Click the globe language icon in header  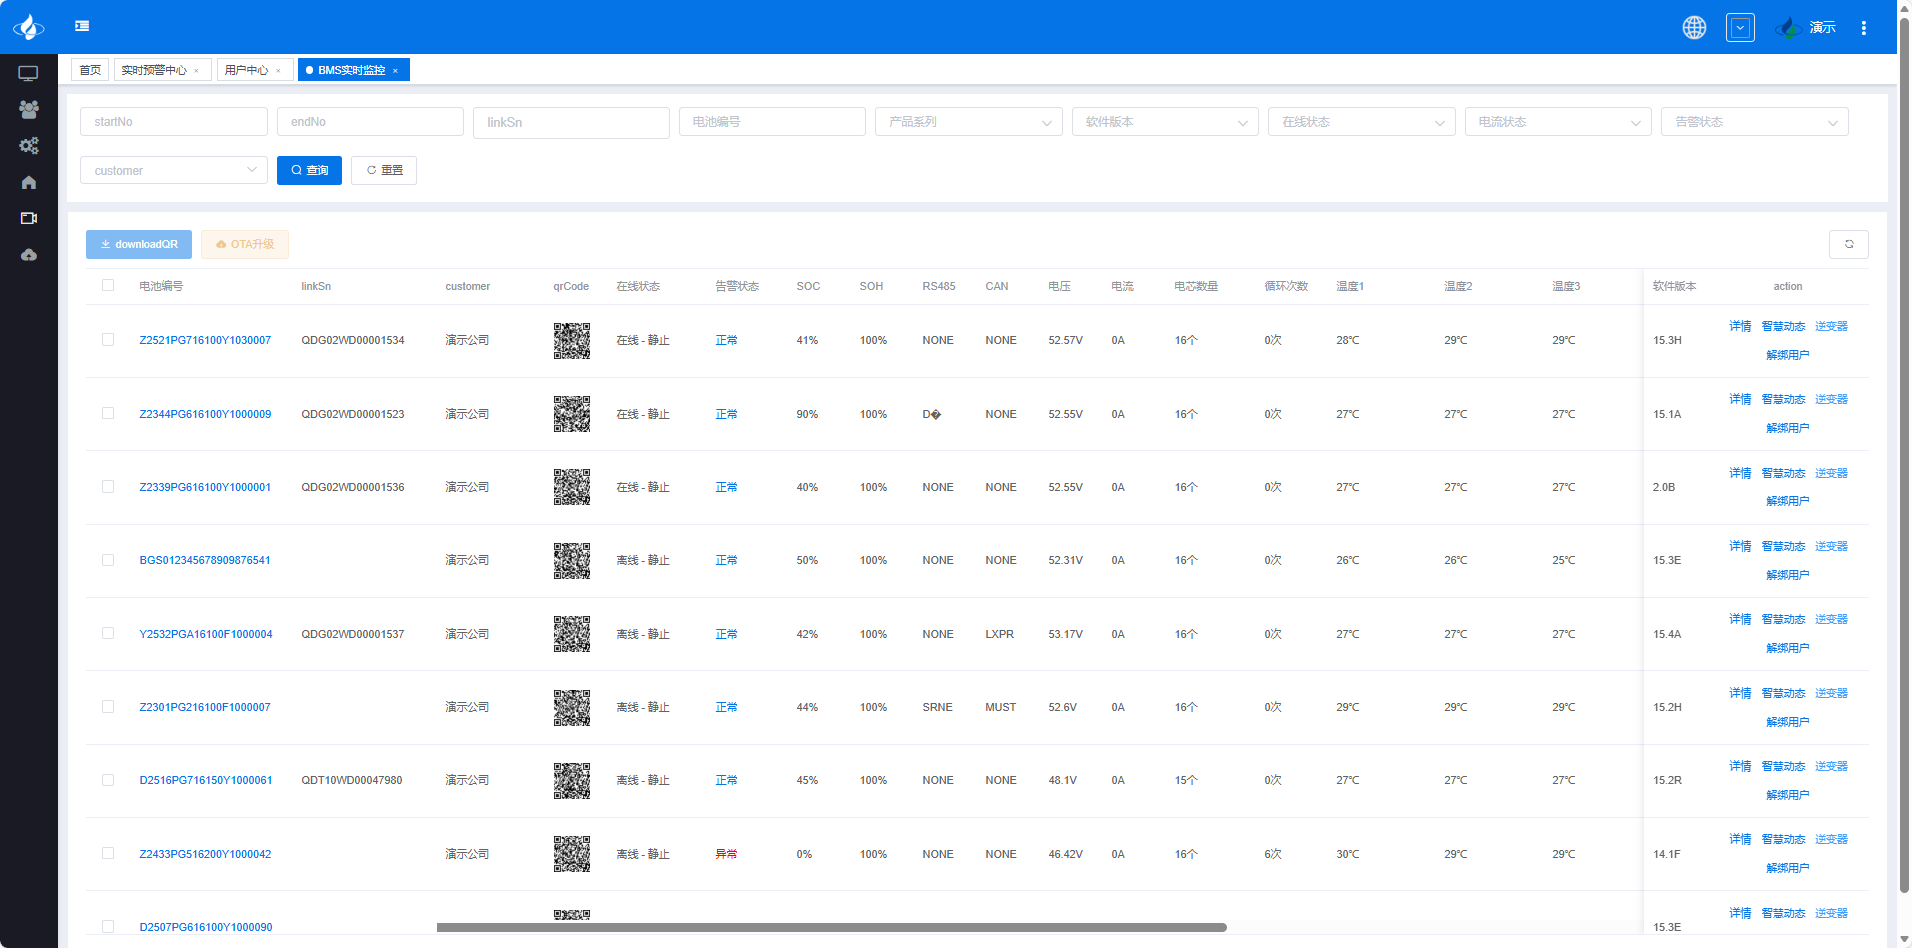point(1694,28)
